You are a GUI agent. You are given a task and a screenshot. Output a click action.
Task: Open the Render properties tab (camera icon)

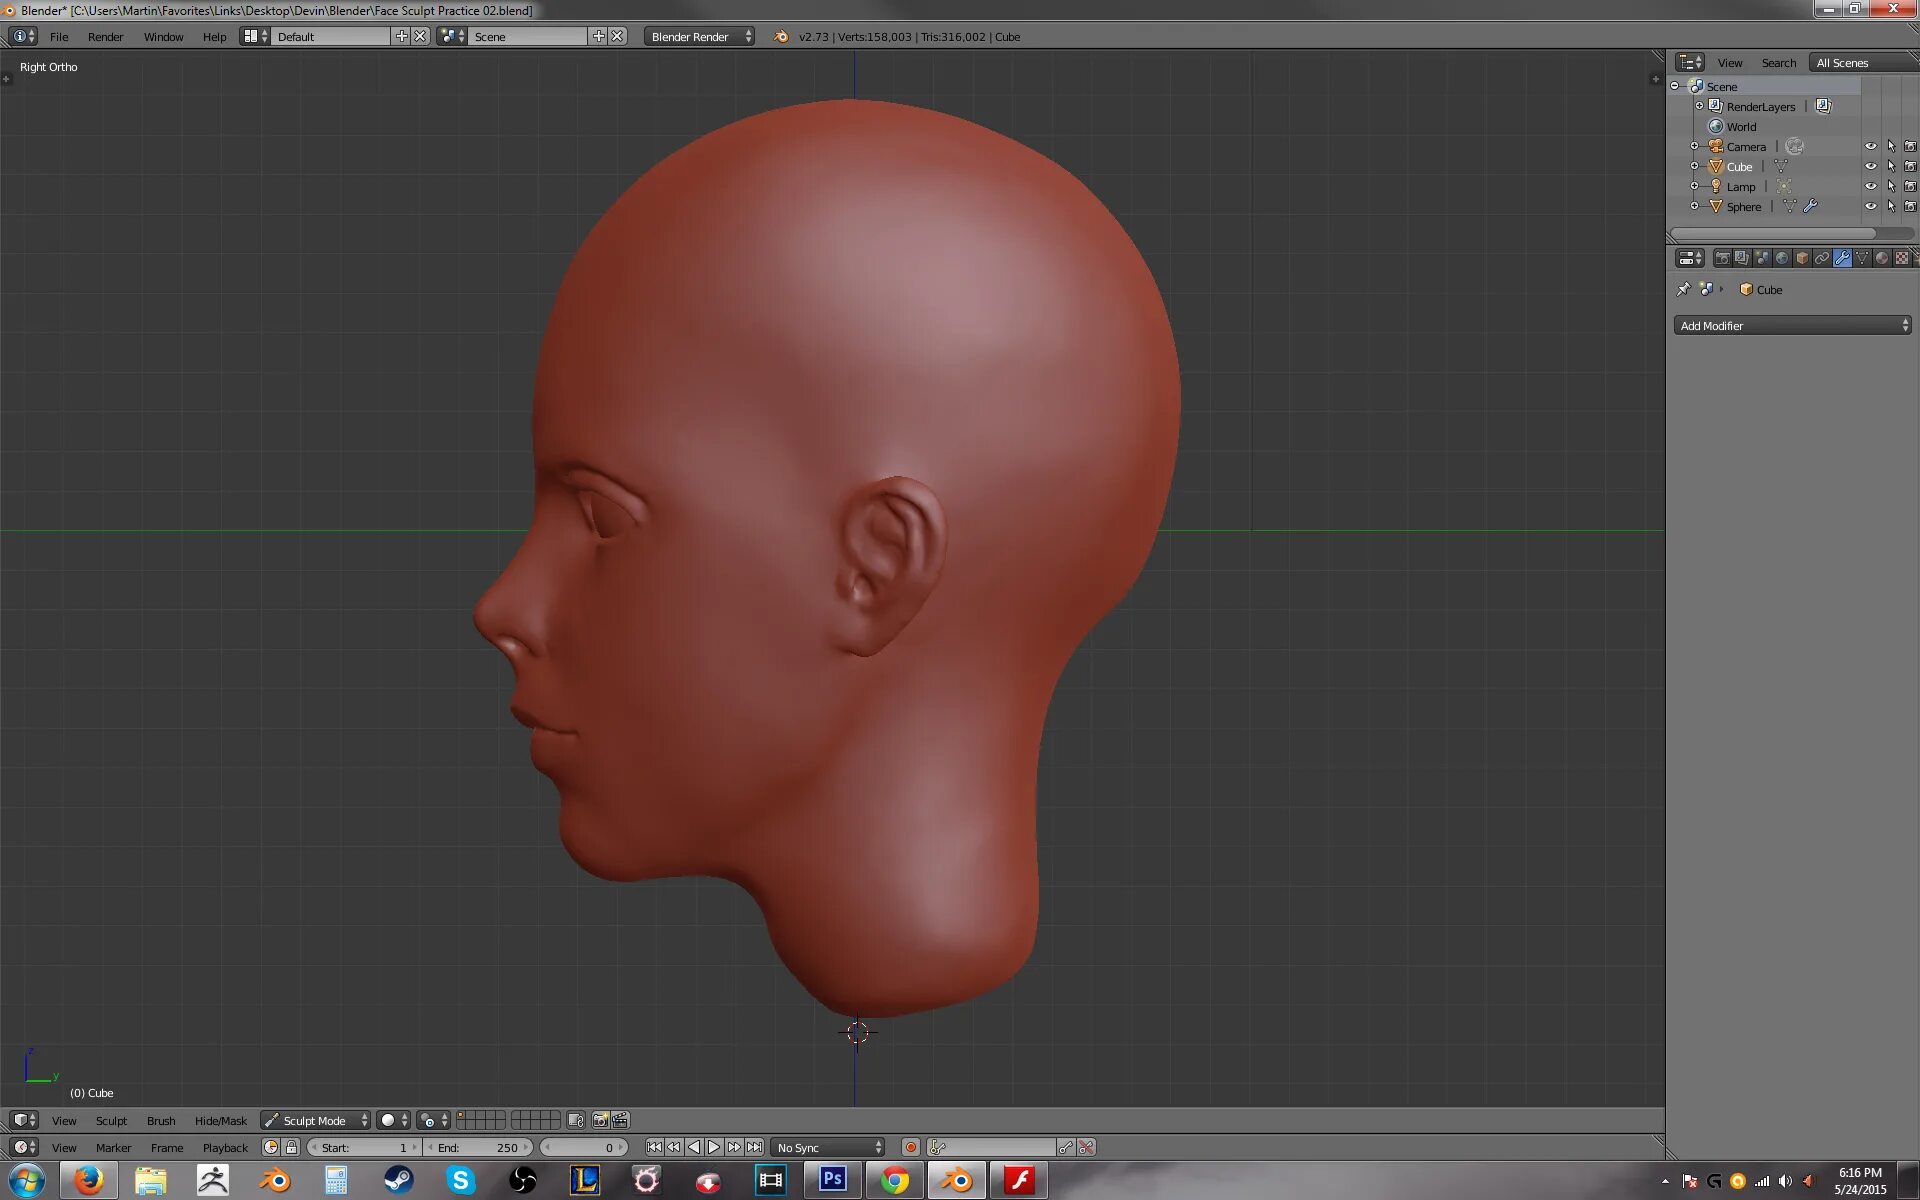(1722, 258)
